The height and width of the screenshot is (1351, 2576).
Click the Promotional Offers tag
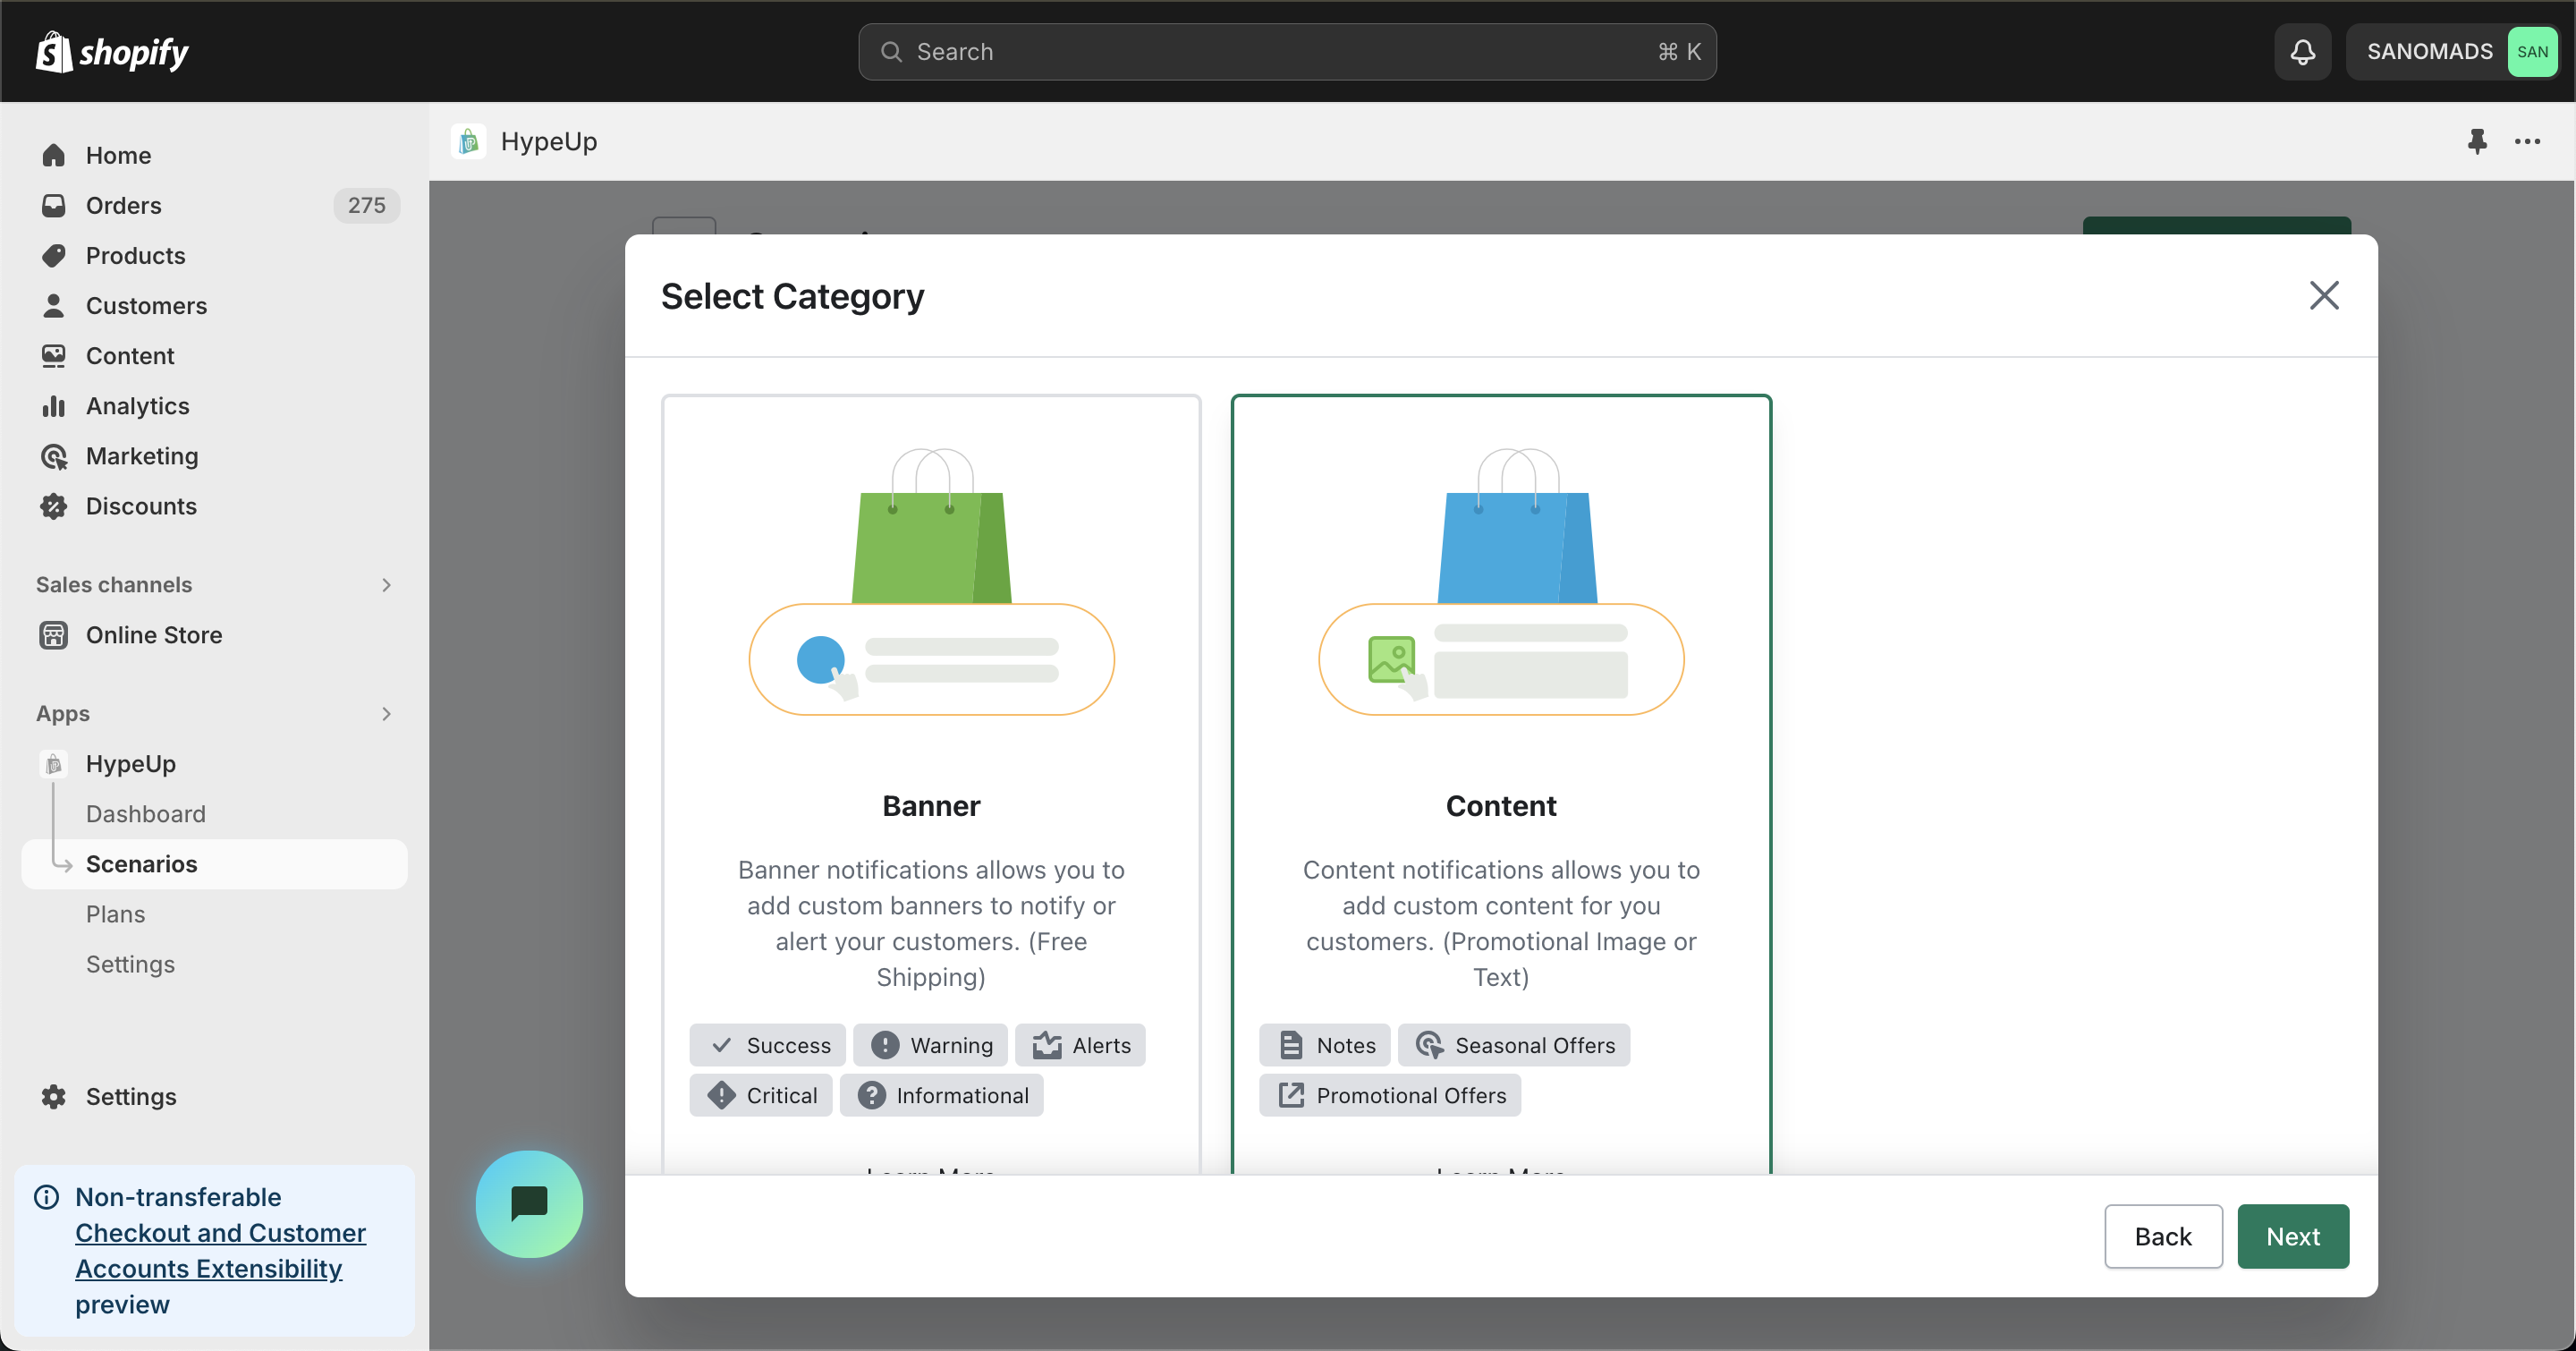1389,1095
